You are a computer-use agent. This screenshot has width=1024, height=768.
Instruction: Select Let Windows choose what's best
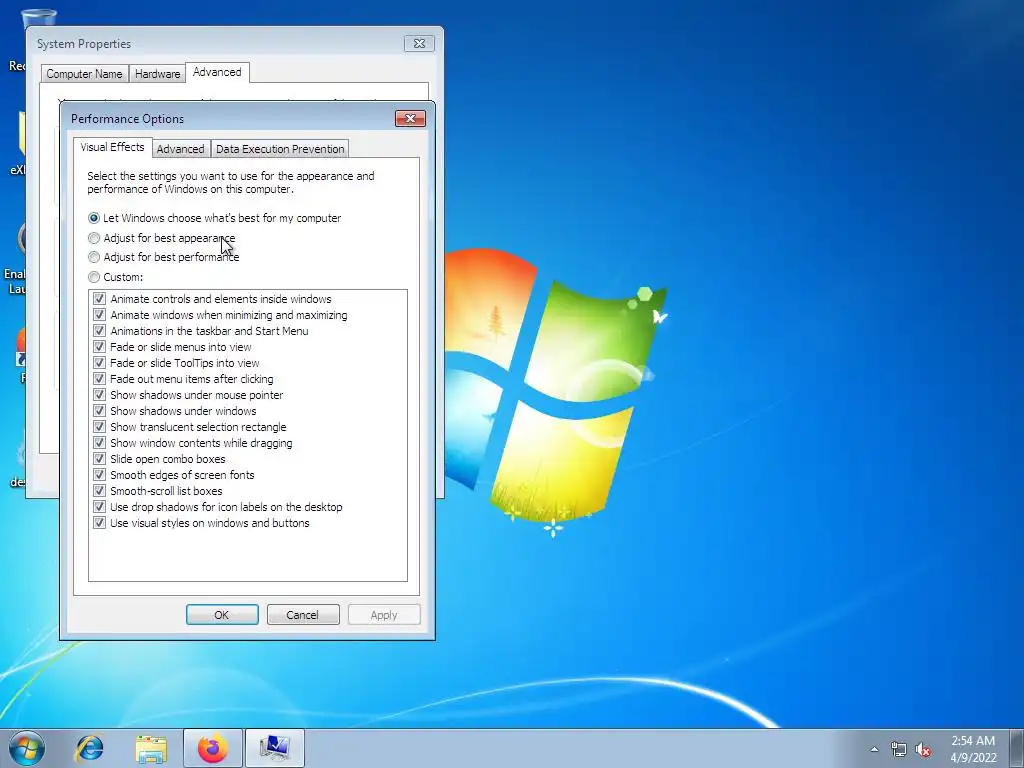tap(214, 218)
